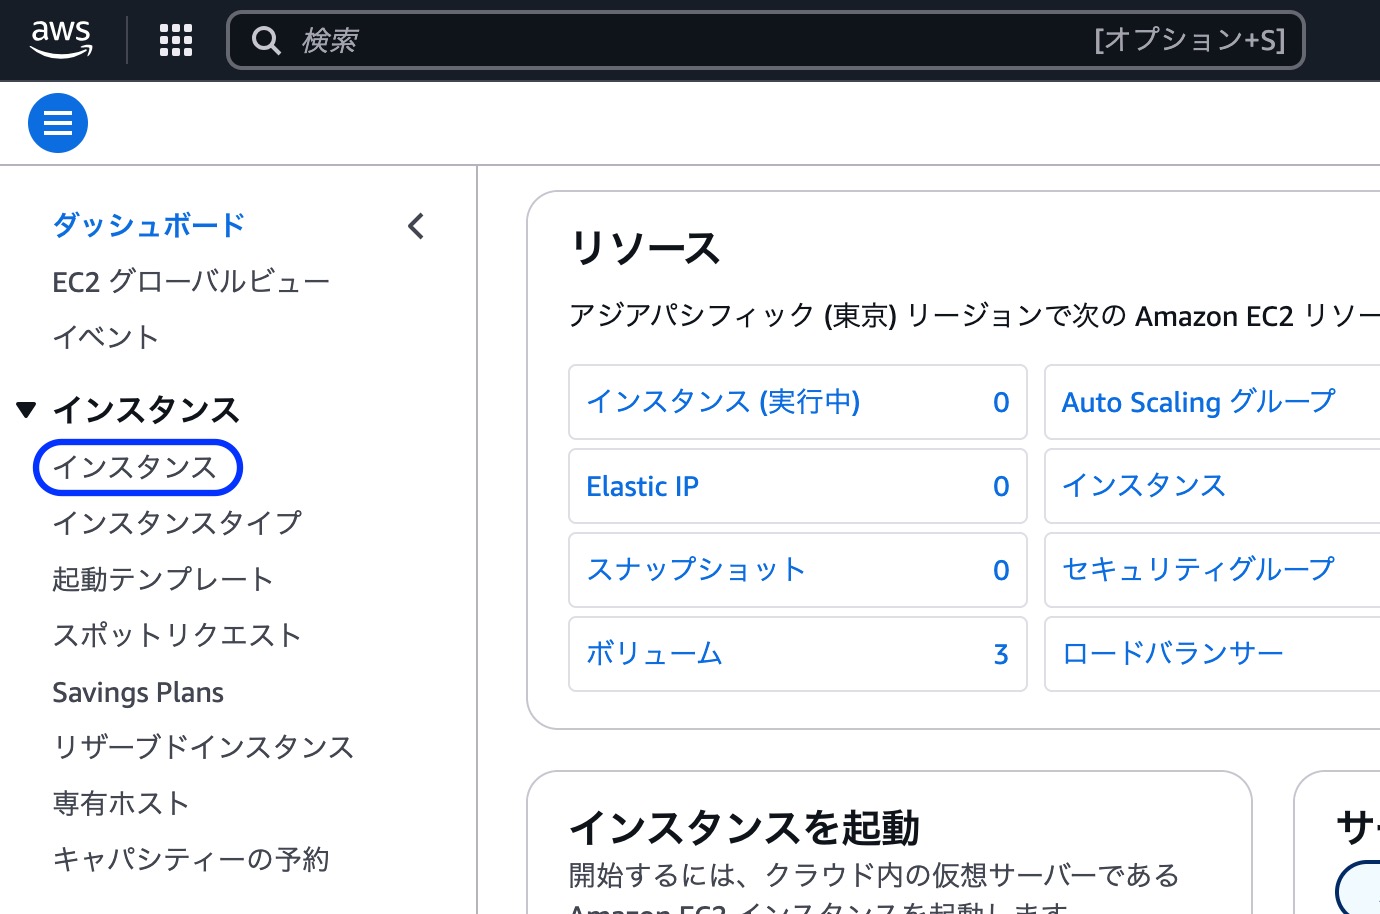Open EC2 グローバルビュー
Image resolution: width=1380 pixels, height=914 pixels.
190,281
